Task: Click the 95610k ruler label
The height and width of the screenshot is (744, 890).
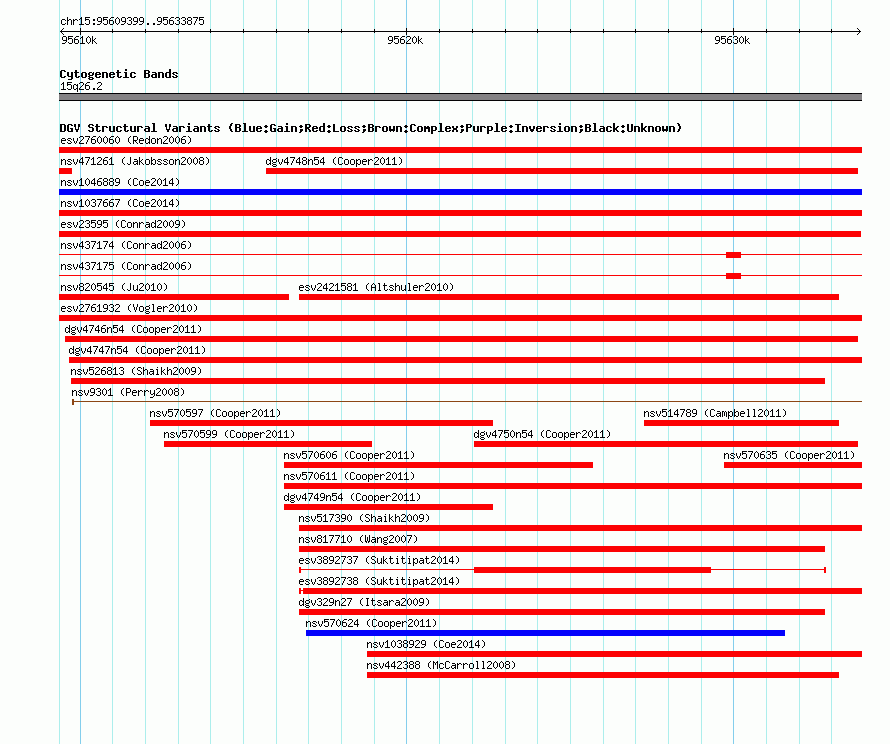Action: point(79,40)
